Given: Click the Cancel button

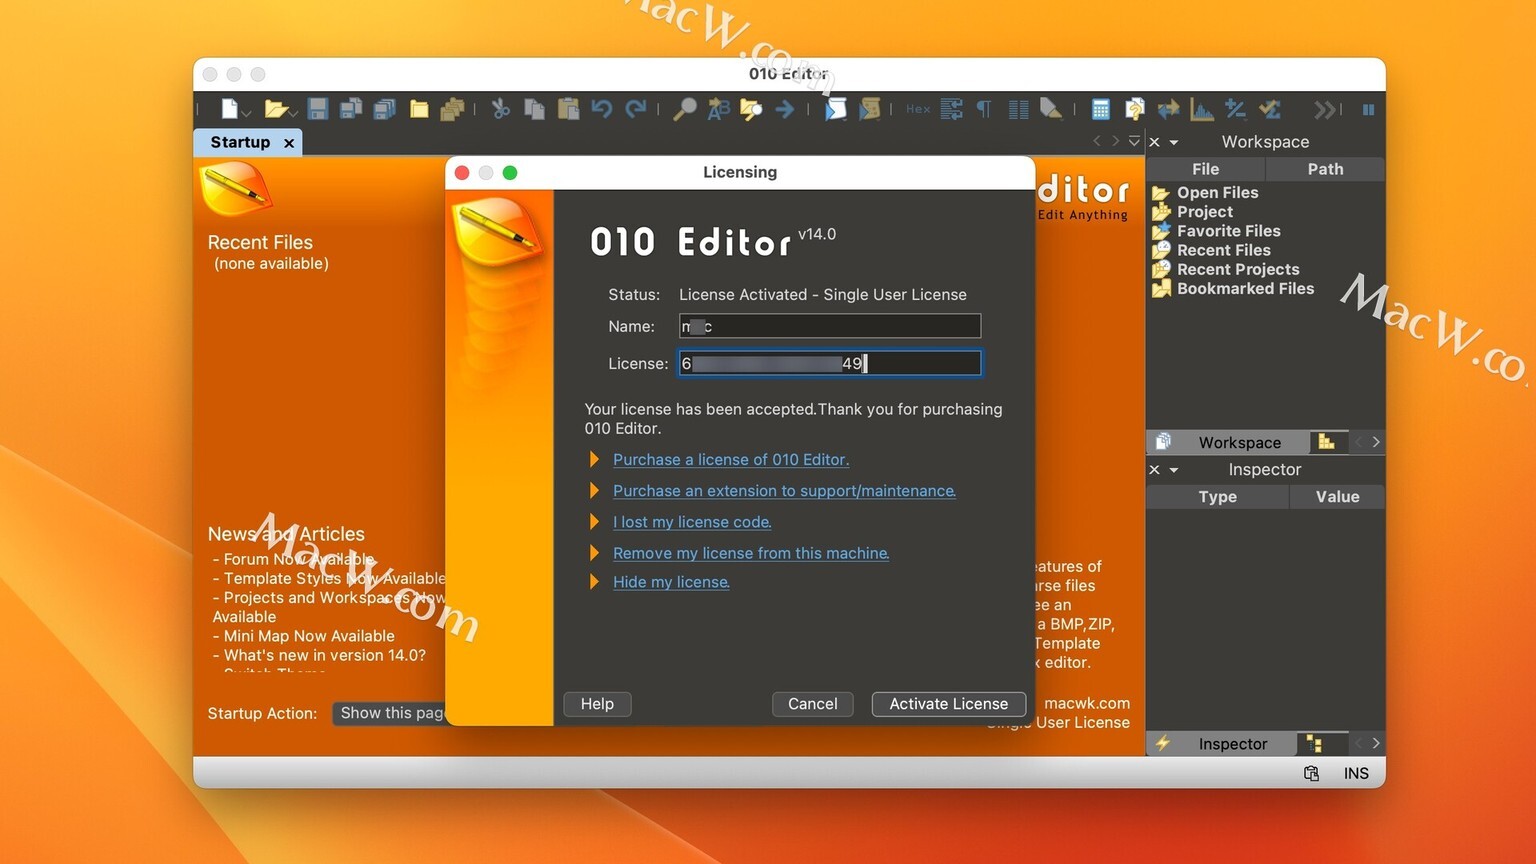Looking at the screenshot, I should (813, 704).
